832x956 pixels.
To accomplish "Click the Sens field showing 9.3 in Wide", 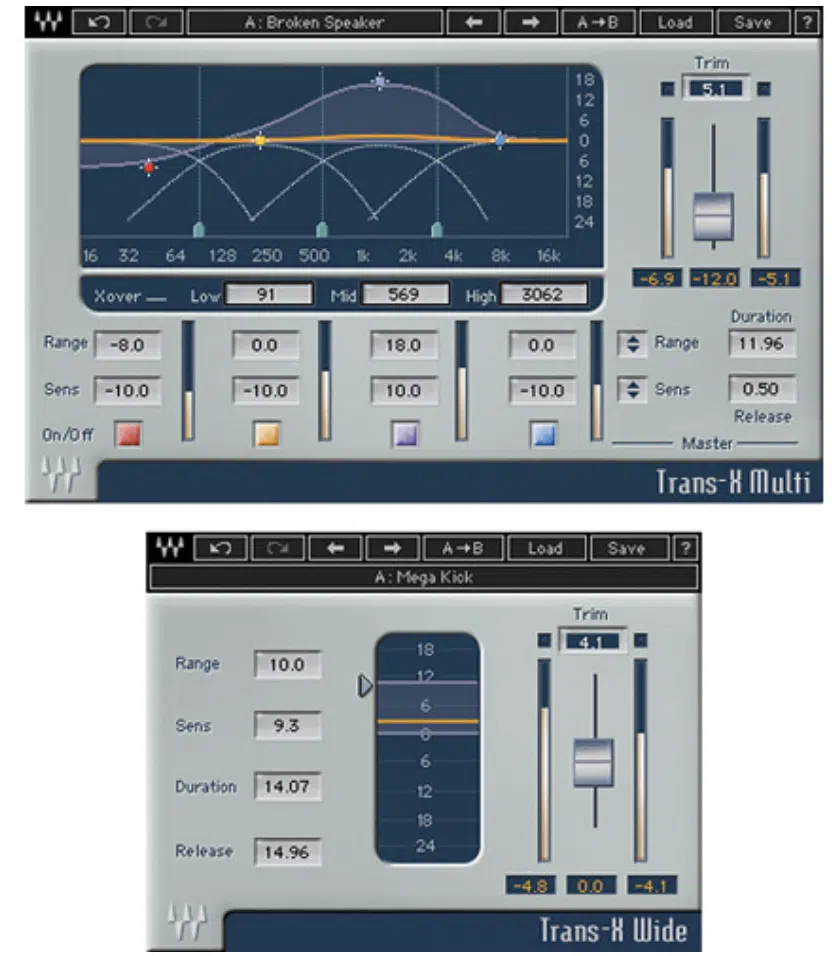I will 288,726.
